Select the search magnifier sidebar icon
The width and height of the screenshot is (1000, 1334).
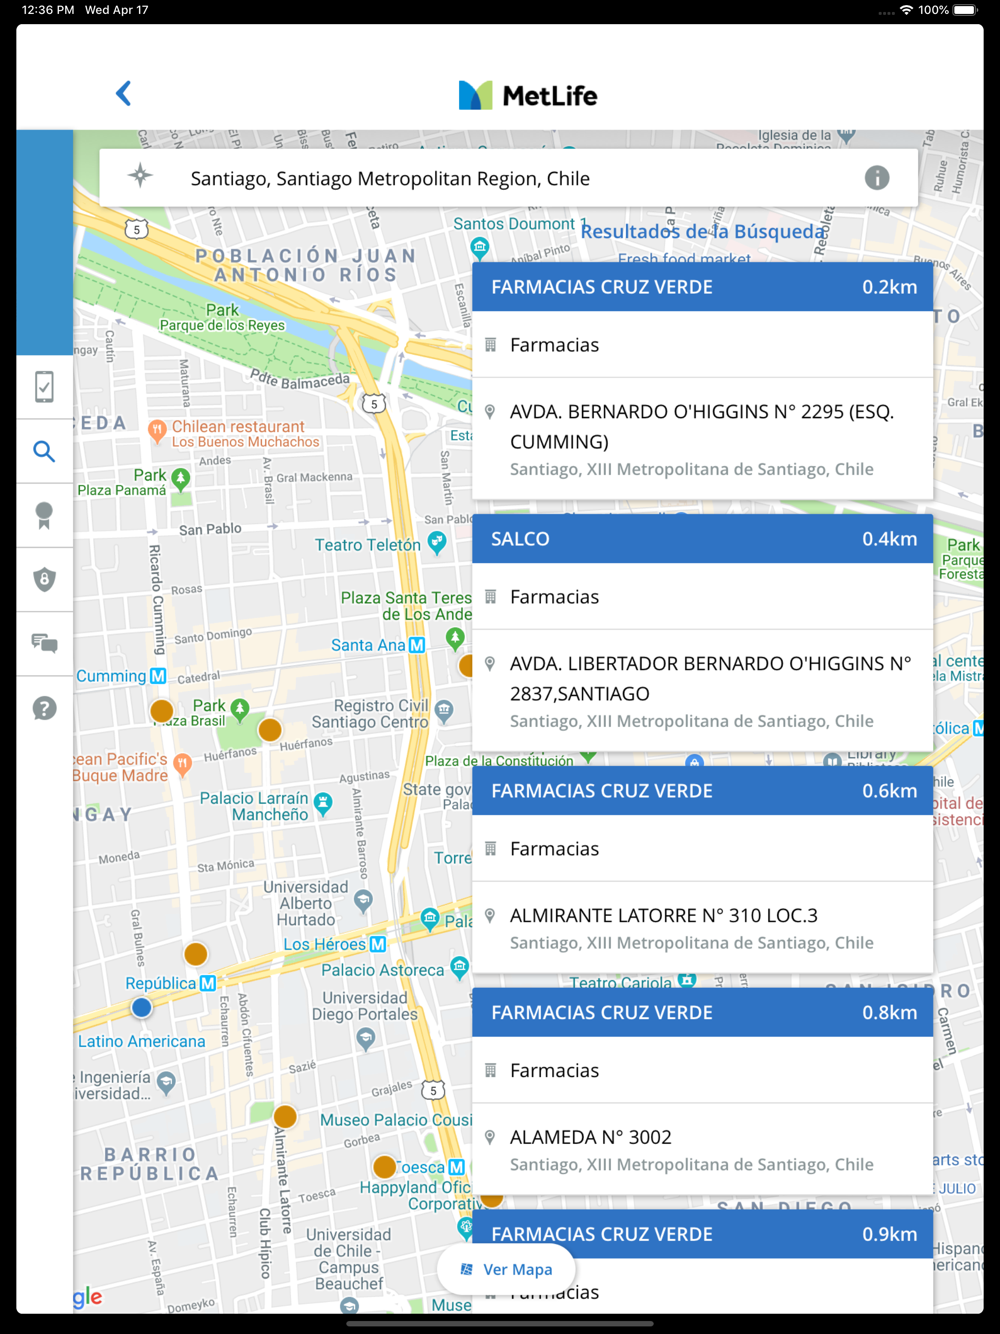click(44, 451)
